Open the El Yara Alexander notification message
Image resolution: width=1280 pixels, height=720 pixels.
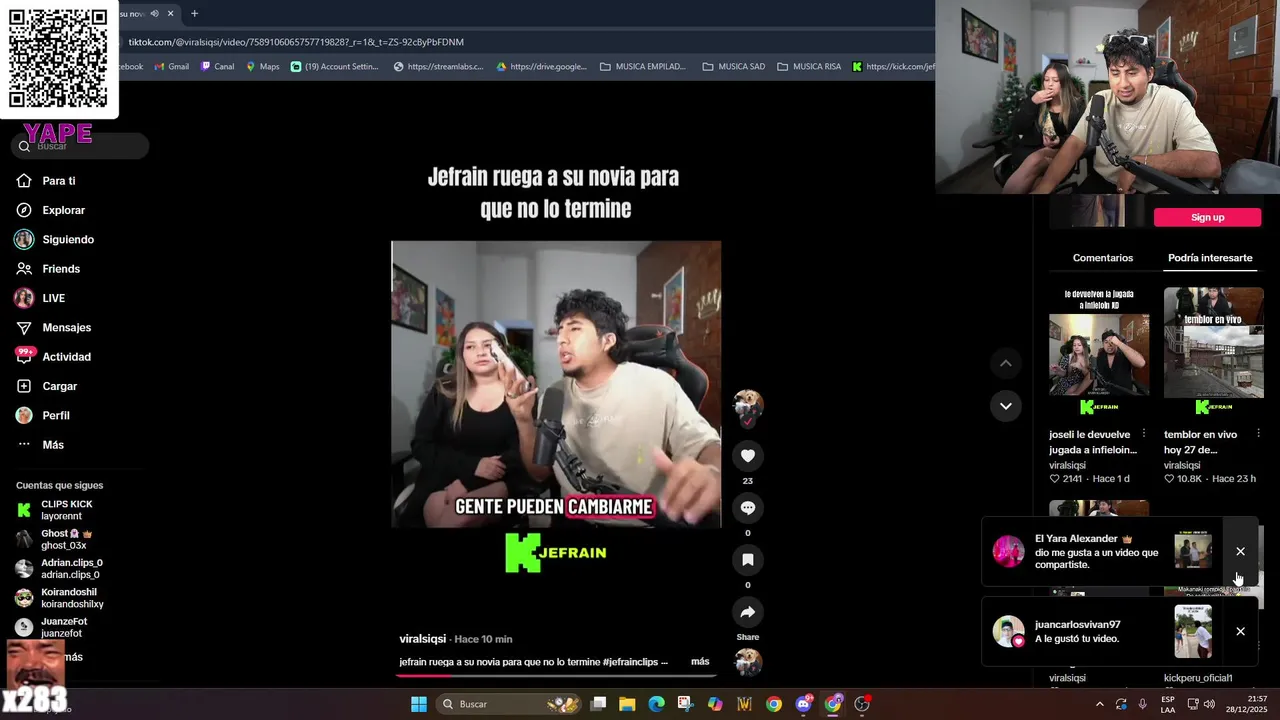click(x=1096, y=552)
